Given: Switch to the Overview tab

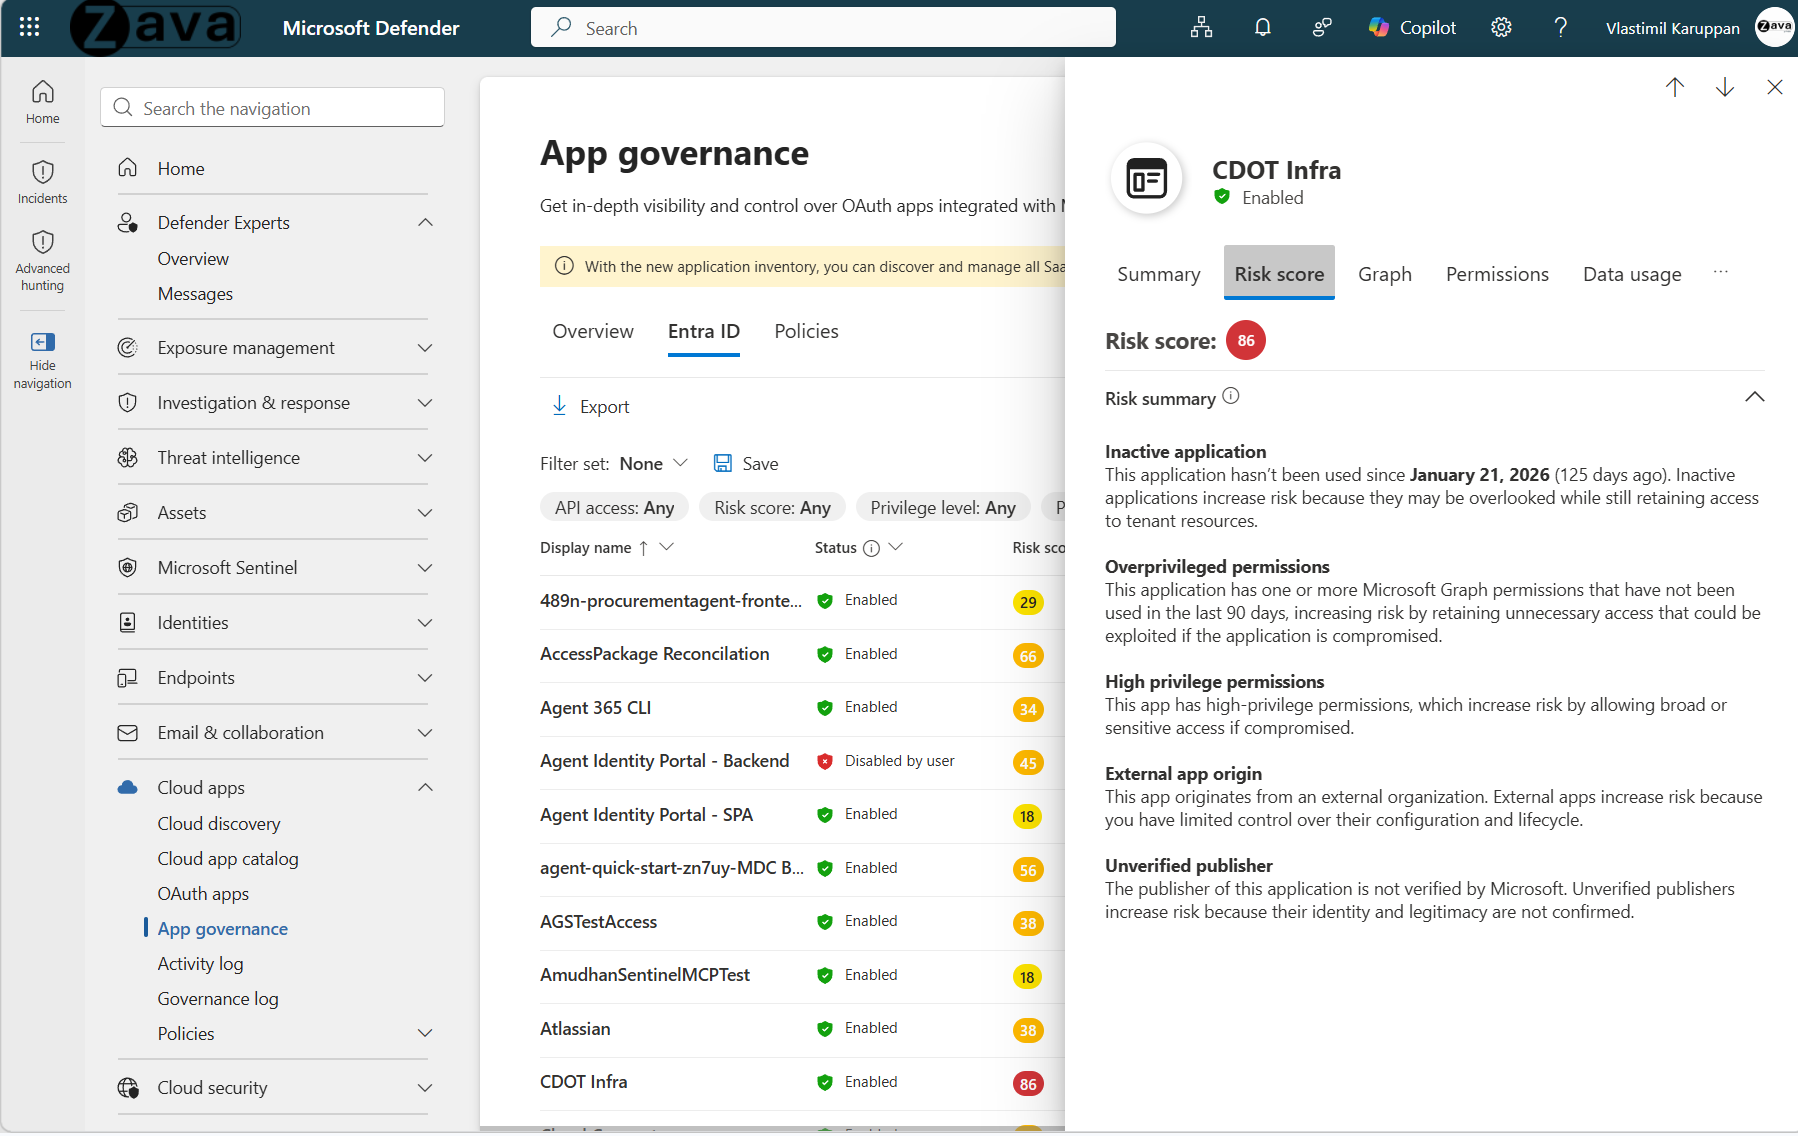Looking at the screenshot, I should pyautogui.click(x=593, y=332).
